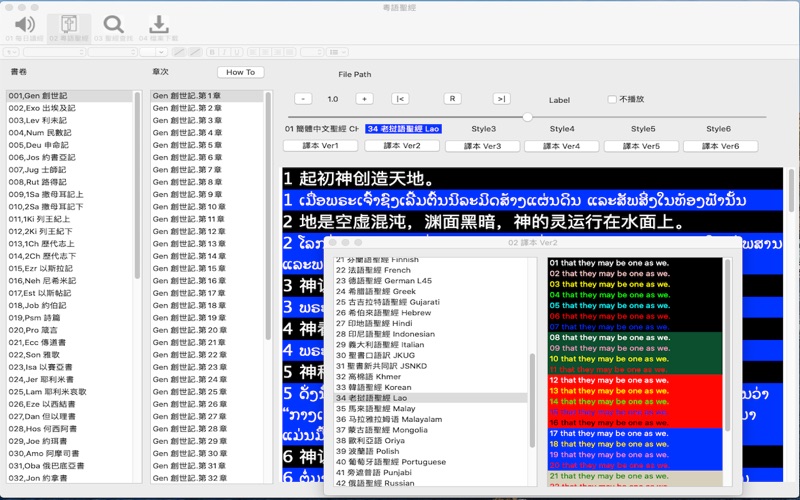The width and height of the screenshot is (800, 500).
Task: Click the How To button
Action: [x=240, y=72]
